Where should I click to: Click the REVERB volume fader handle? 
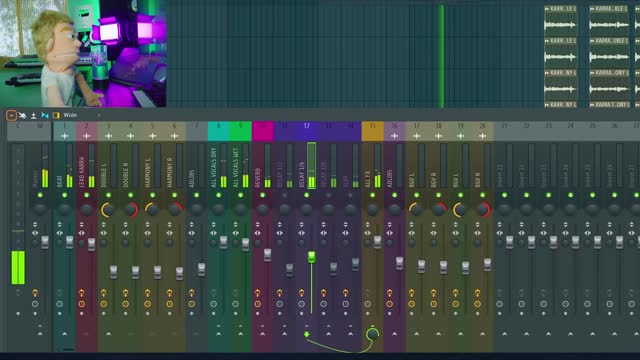click(267, 255)
